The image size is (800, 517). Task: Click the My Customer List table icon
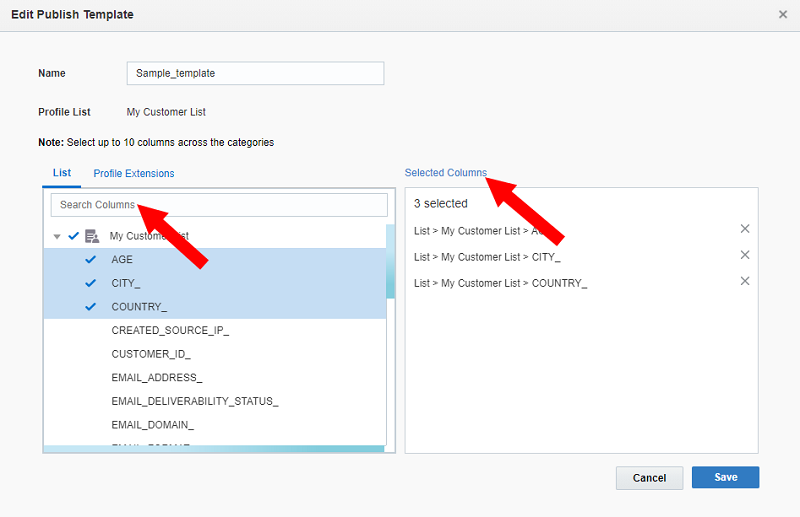92,236
